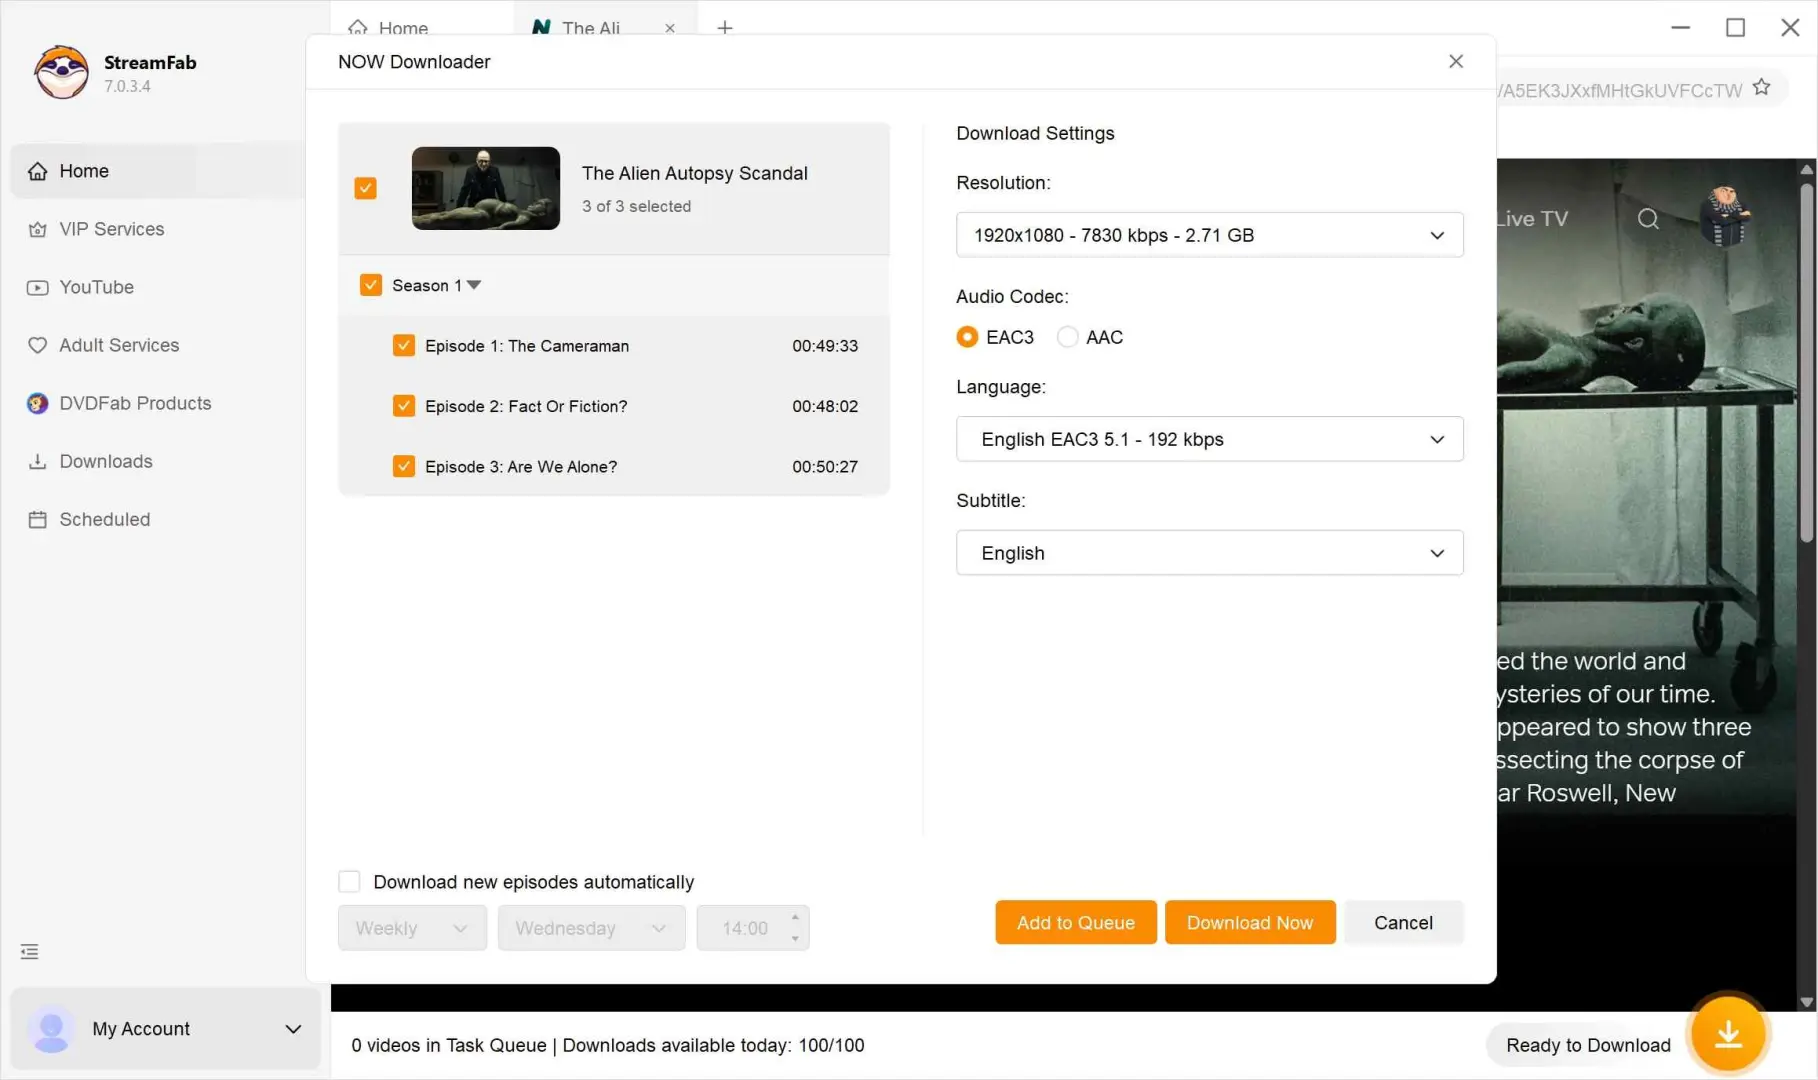Click the Downloads arrow icon
1818x1080 pixels.
(37, 461)
